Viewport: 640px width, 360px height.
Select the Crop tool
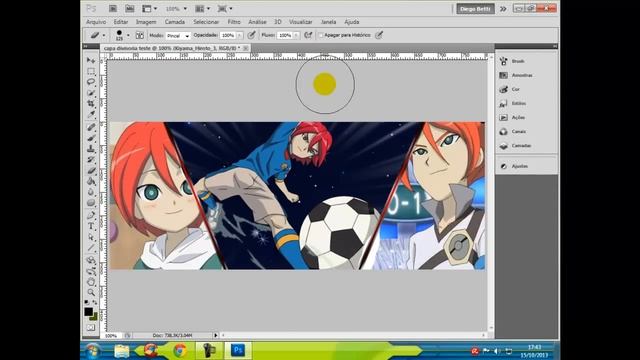91,104
